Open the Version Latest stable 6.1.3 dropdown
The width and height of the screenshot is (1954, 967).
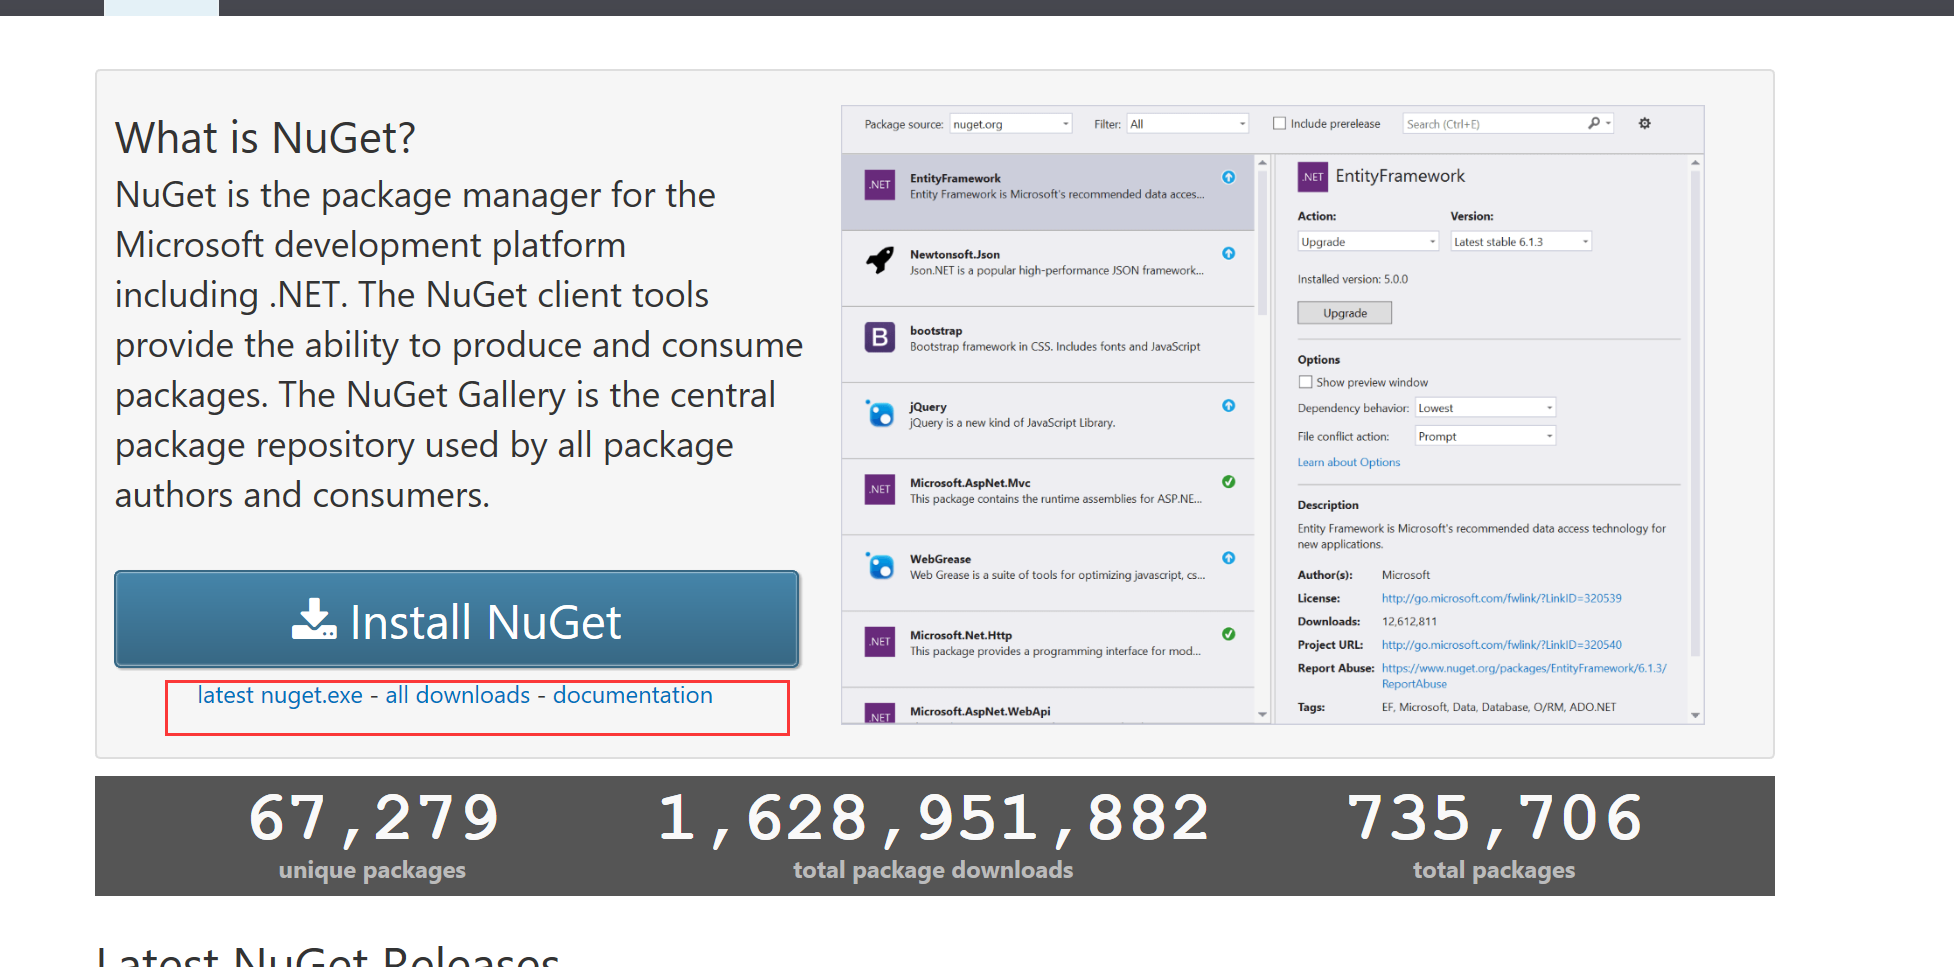[1521, 242]
